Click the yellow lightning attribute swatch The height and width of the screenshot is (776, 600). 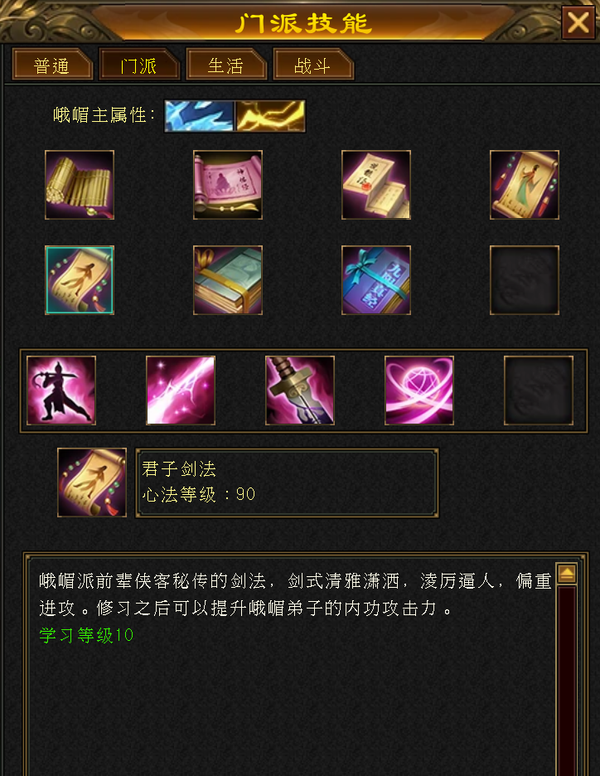tap(270, 116)
